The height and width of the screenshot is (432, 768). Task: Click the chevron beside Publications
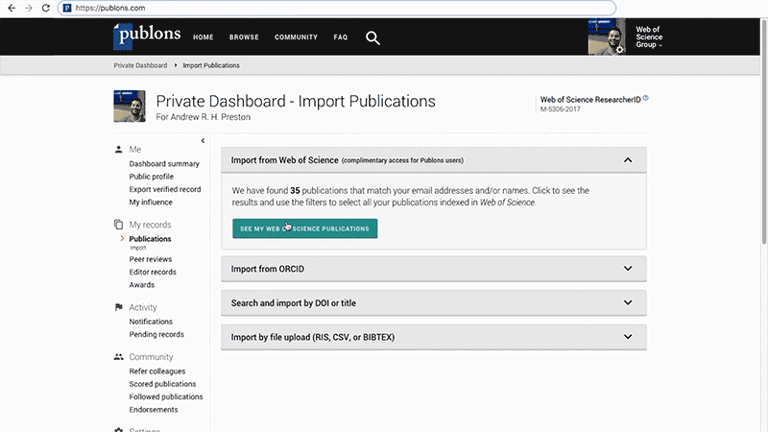coord(122,239)
